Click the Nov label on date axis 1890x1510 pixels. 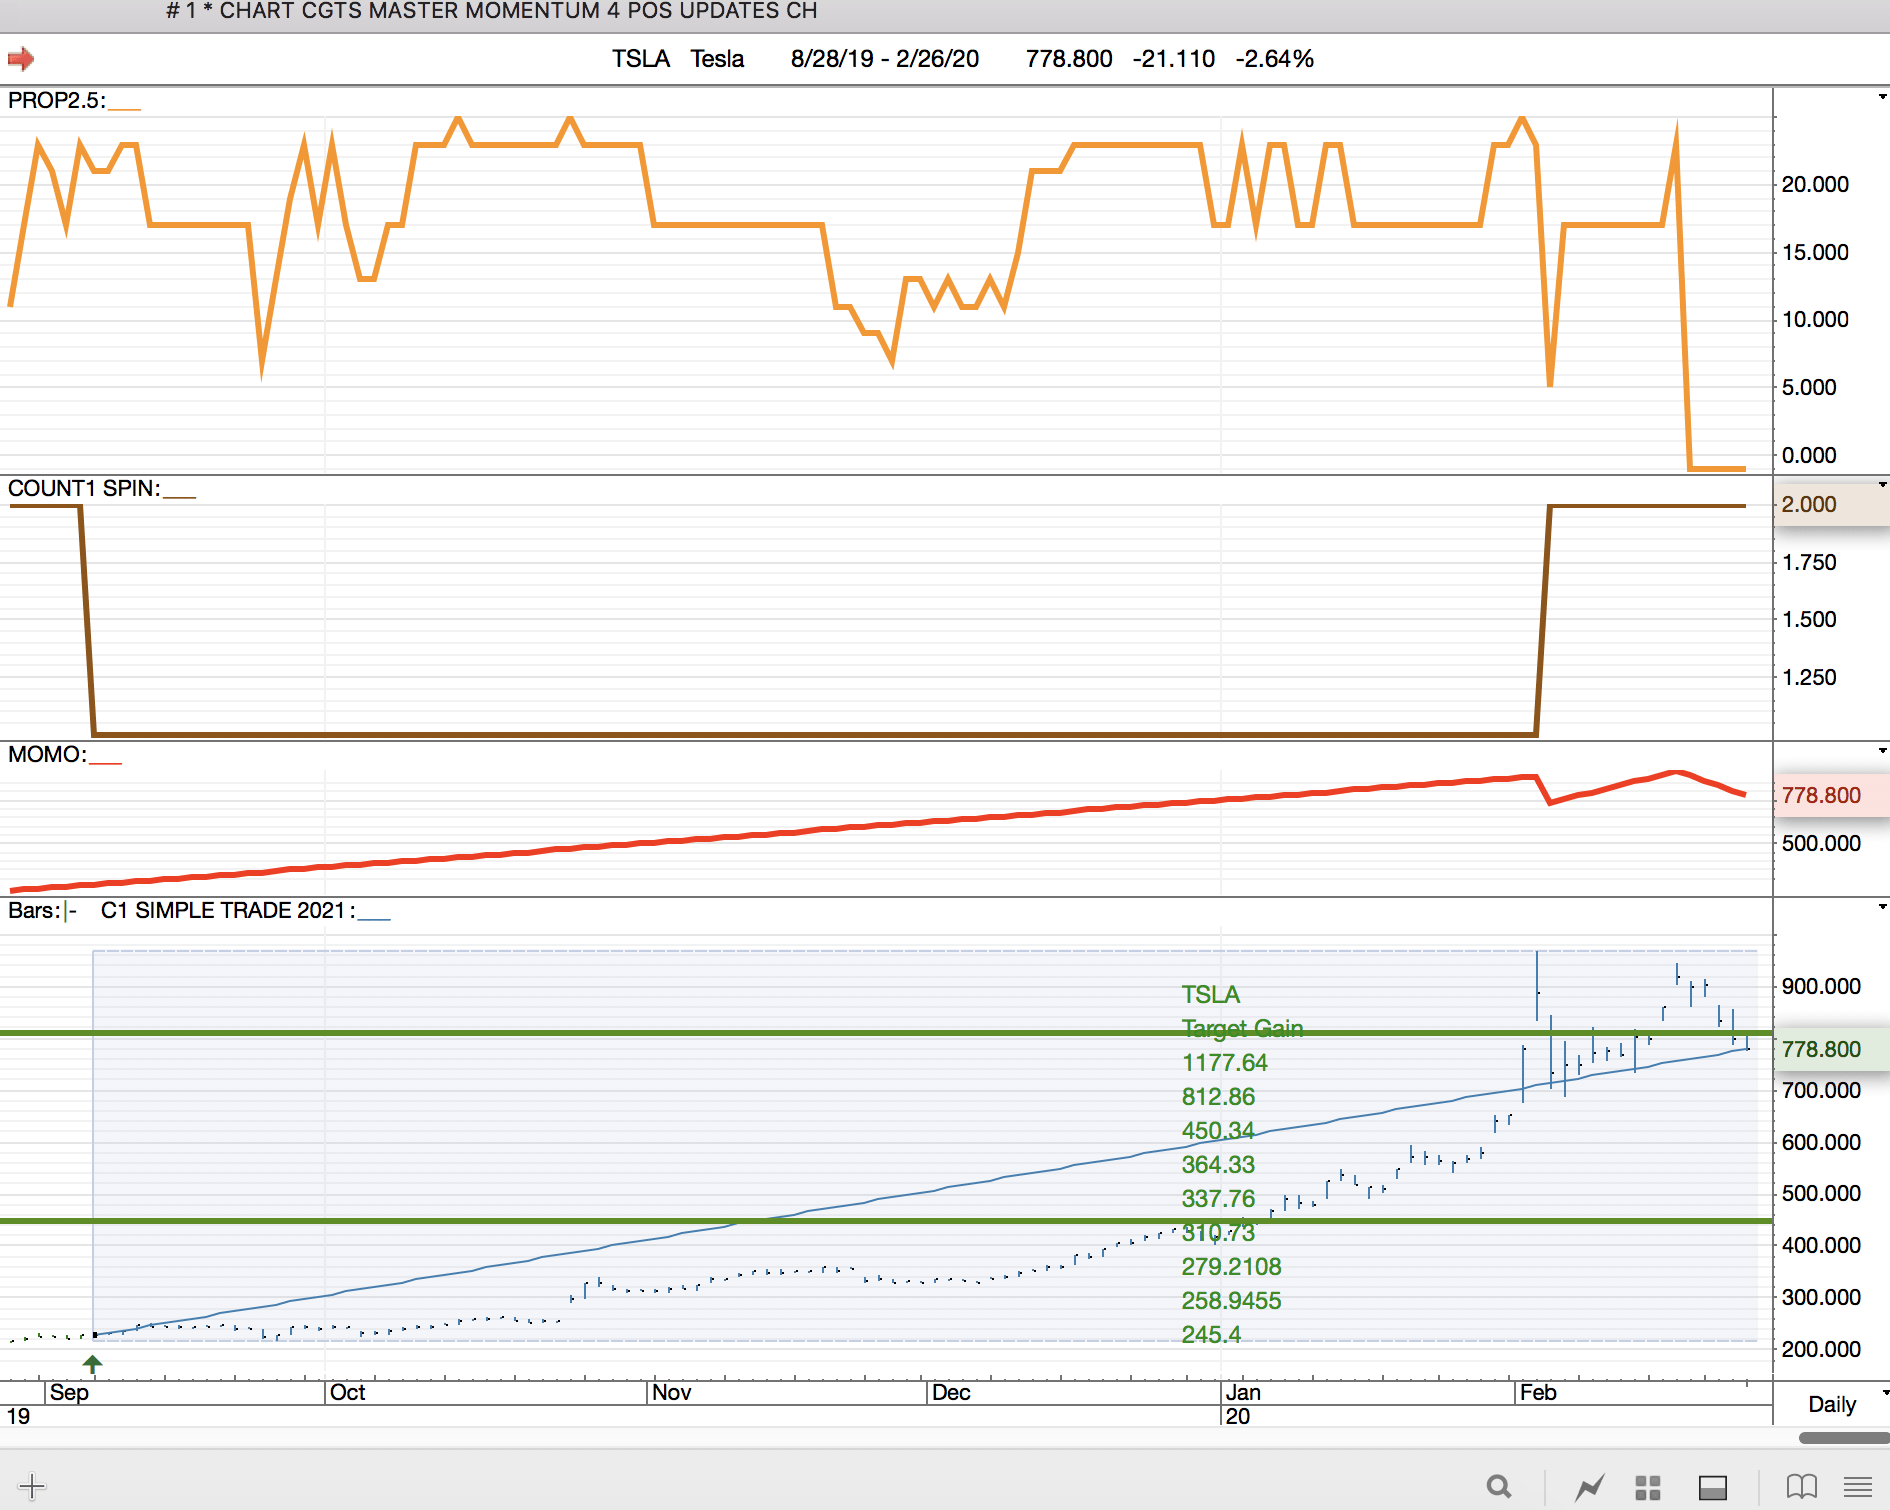coord(672,1392)
